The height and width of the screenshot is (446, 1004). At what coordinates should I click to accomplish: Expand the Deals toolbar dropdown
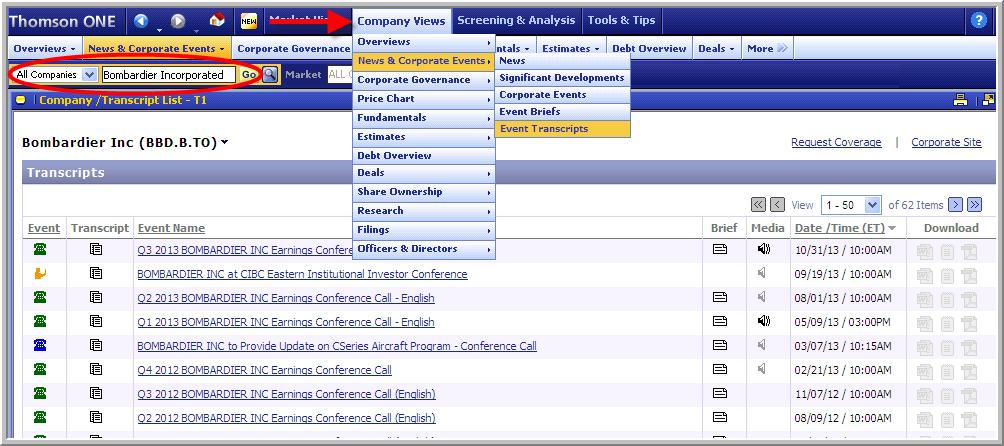tap(716, 49)
